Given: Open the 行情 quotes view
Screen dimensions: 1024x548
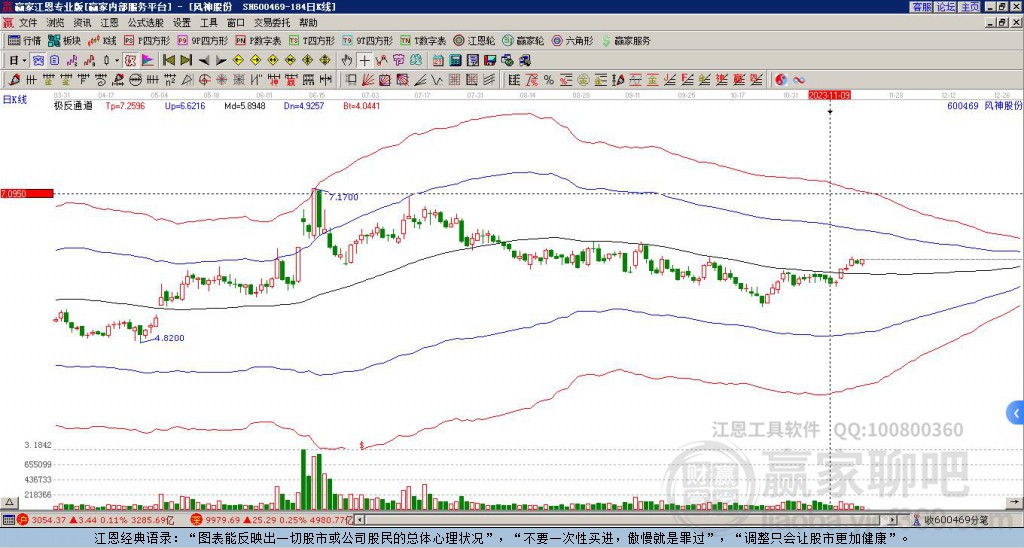Looking at the screenshot, I should 24,40.
